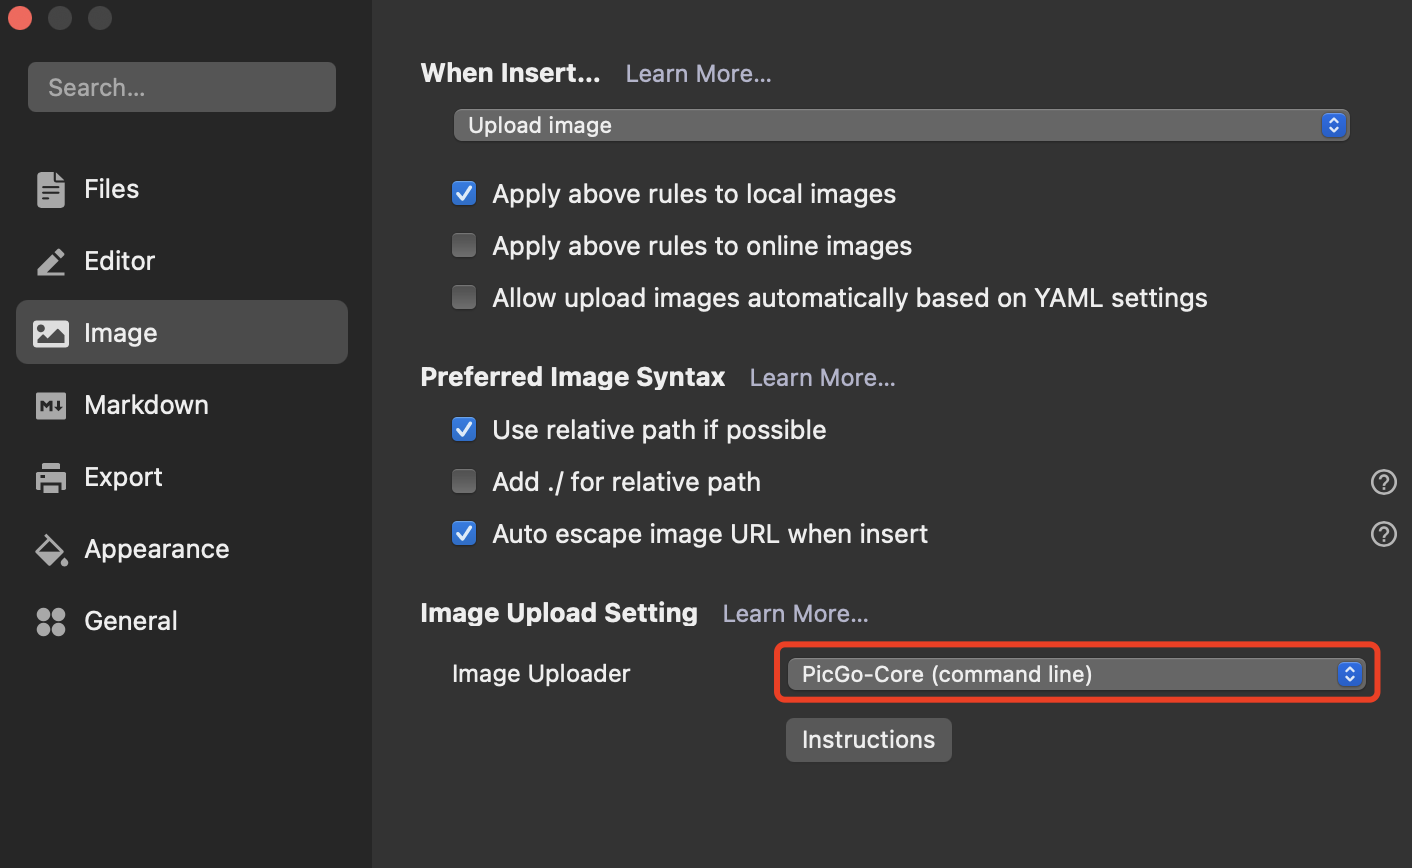Switch to the General tab
The image size is (1412, 868).
point(182,621)
